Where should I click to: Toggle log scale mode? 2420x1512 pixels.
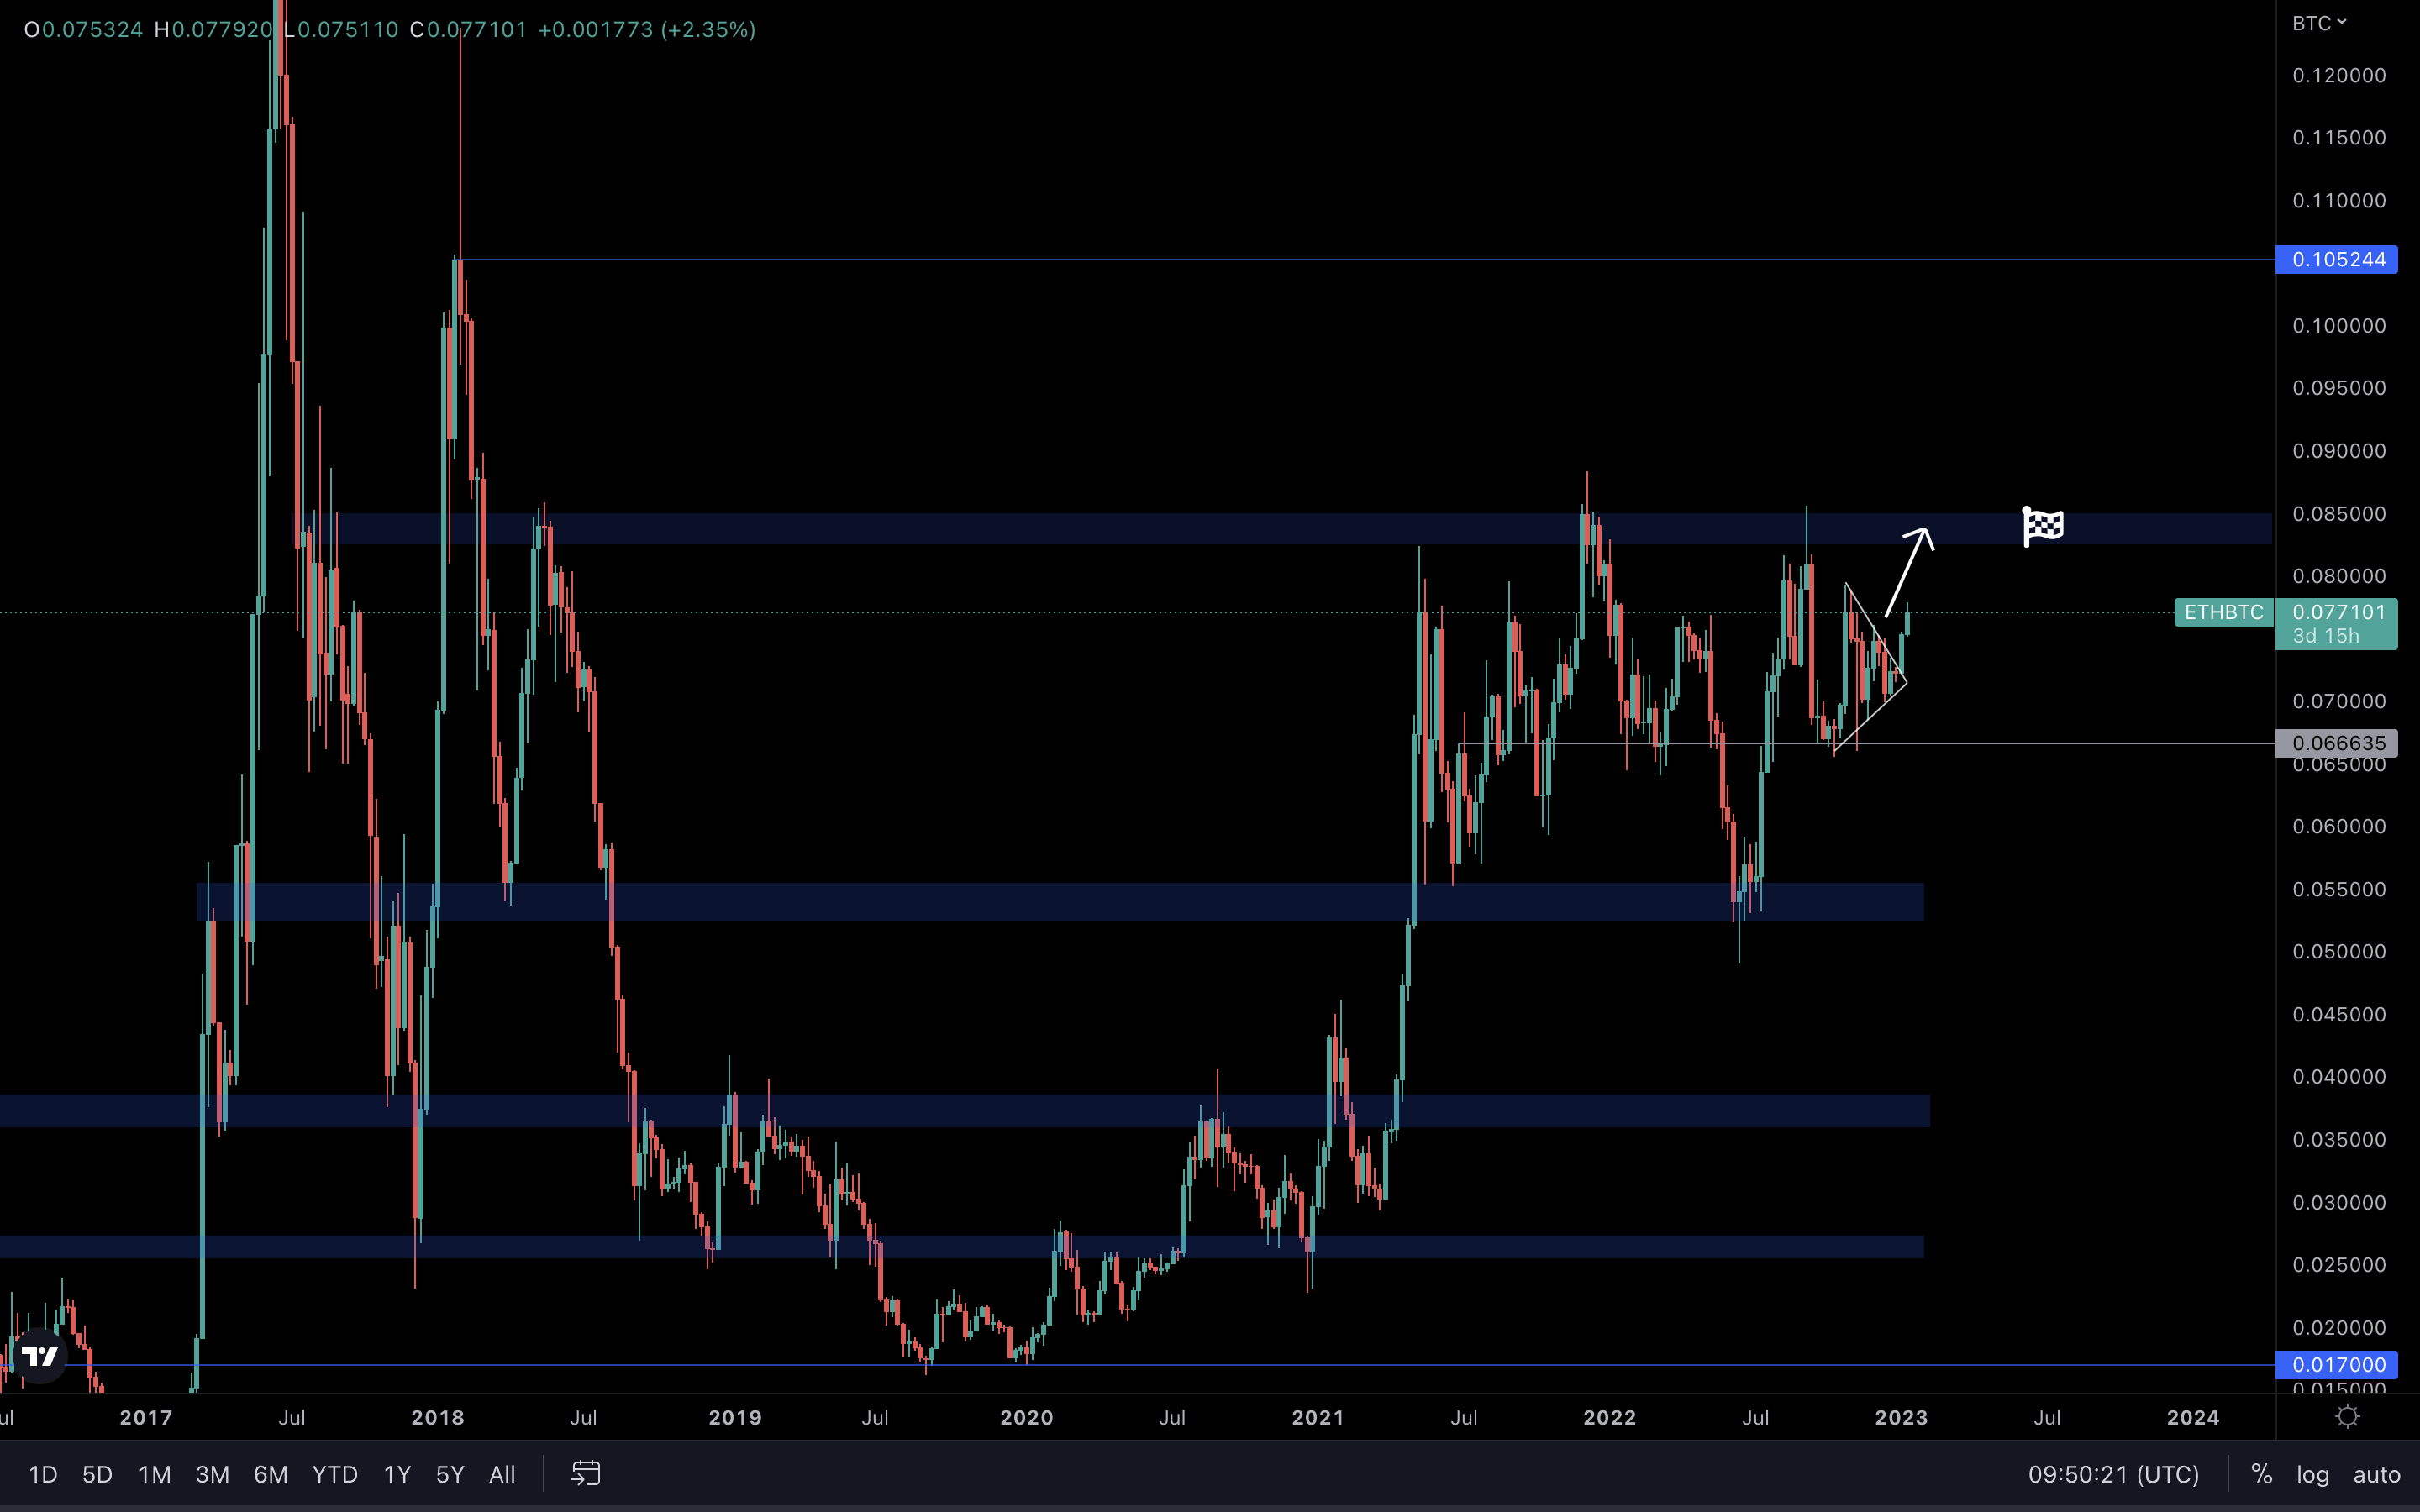click(x=2312, y=1474)
